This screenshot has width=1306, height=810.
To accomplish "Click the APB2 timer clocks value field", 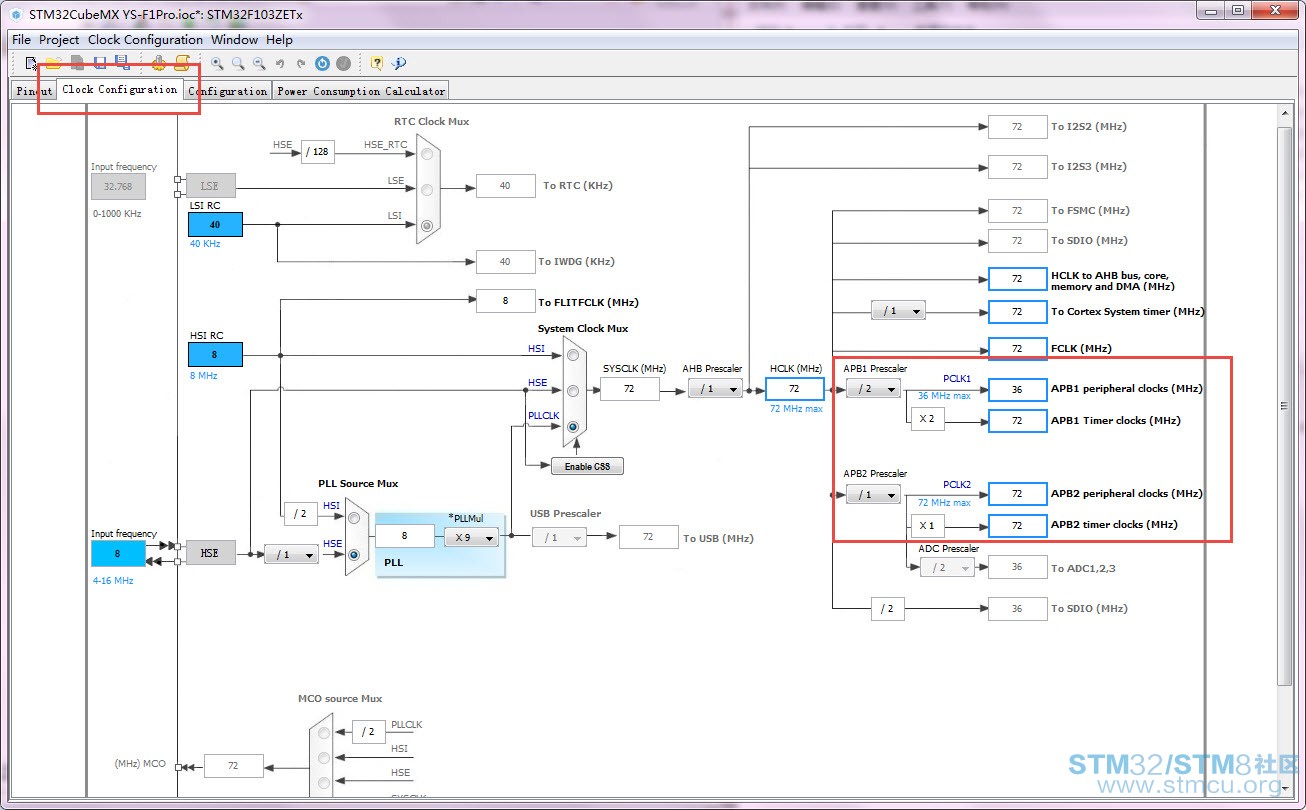I will pyautogui.click(x=1017, y=525).
